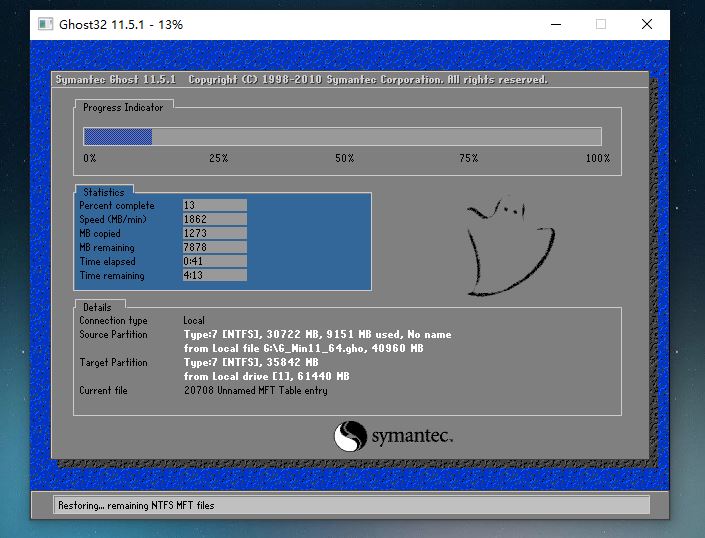This screenshot has width=705, height=538.
Task: Minimize the Ghost32 window
Action: coord(555,24)
